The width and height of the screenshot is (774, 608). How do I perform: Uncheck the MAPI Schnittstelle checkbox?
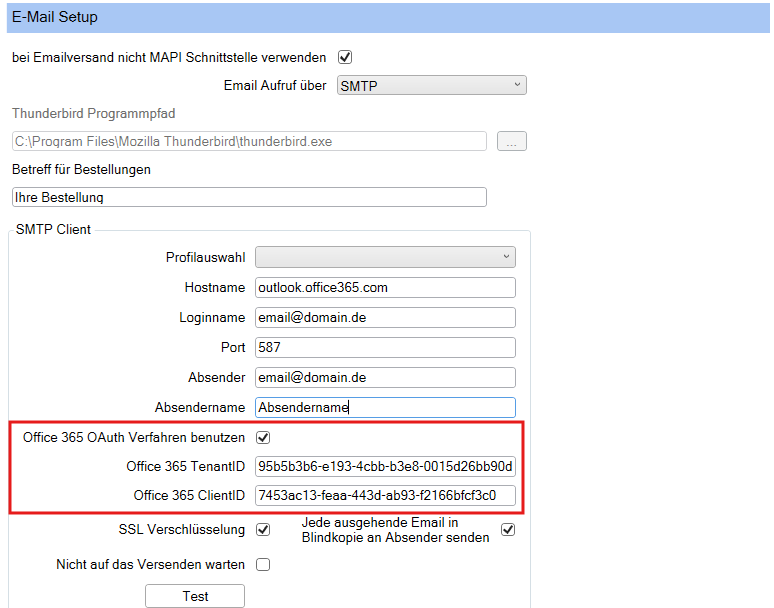pyautogui.click(x=345, y=57)
